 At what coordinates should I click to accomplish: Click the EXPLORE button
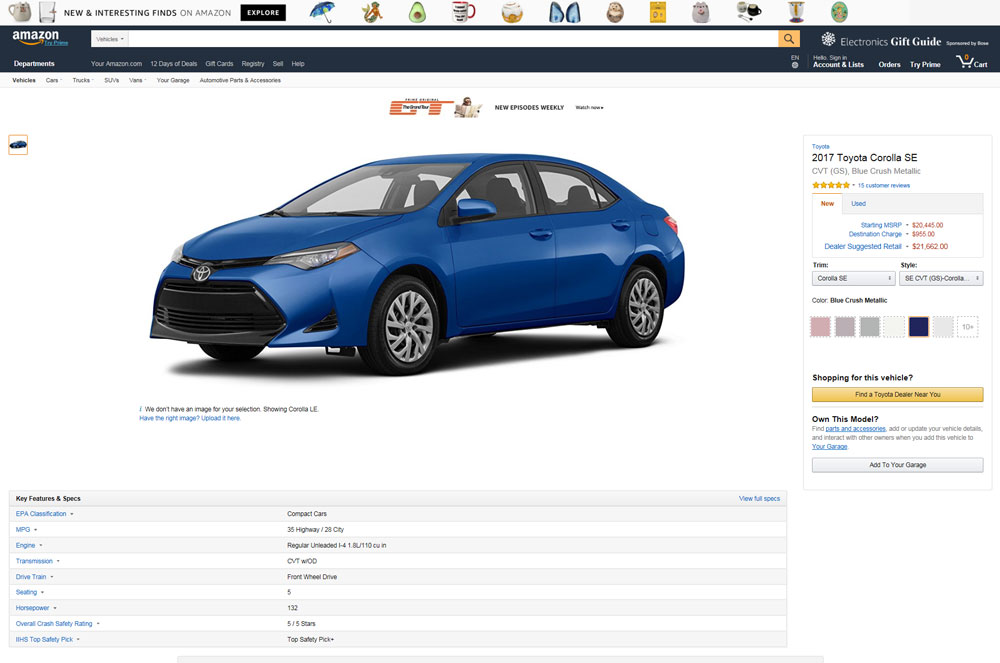coord(263,12)
